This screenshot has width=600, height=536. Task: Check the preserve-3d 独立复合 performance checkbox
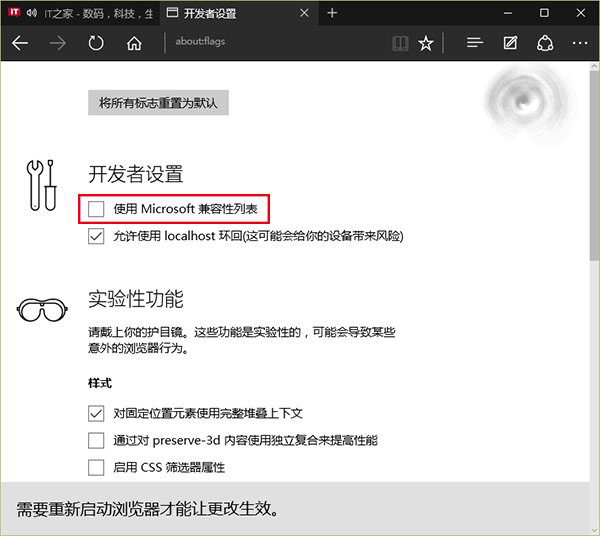(96, 440)
